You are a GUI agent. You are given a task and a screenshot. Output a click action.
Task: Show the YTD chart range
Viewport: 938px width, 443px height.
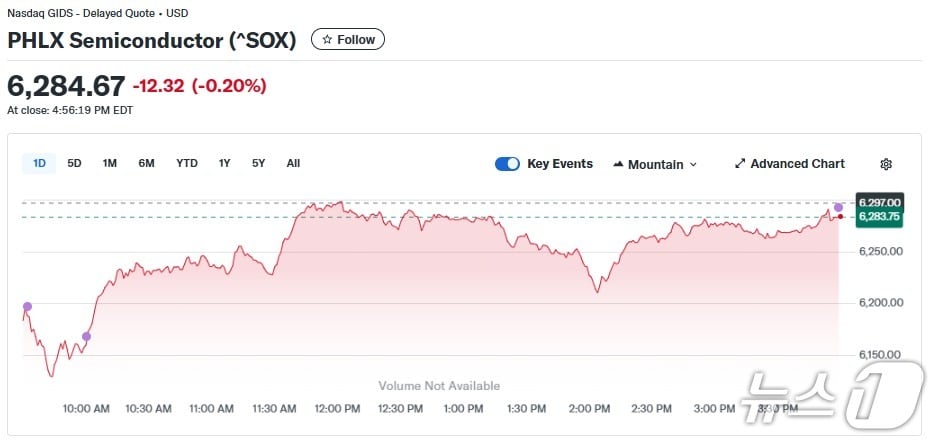[187, 163]
